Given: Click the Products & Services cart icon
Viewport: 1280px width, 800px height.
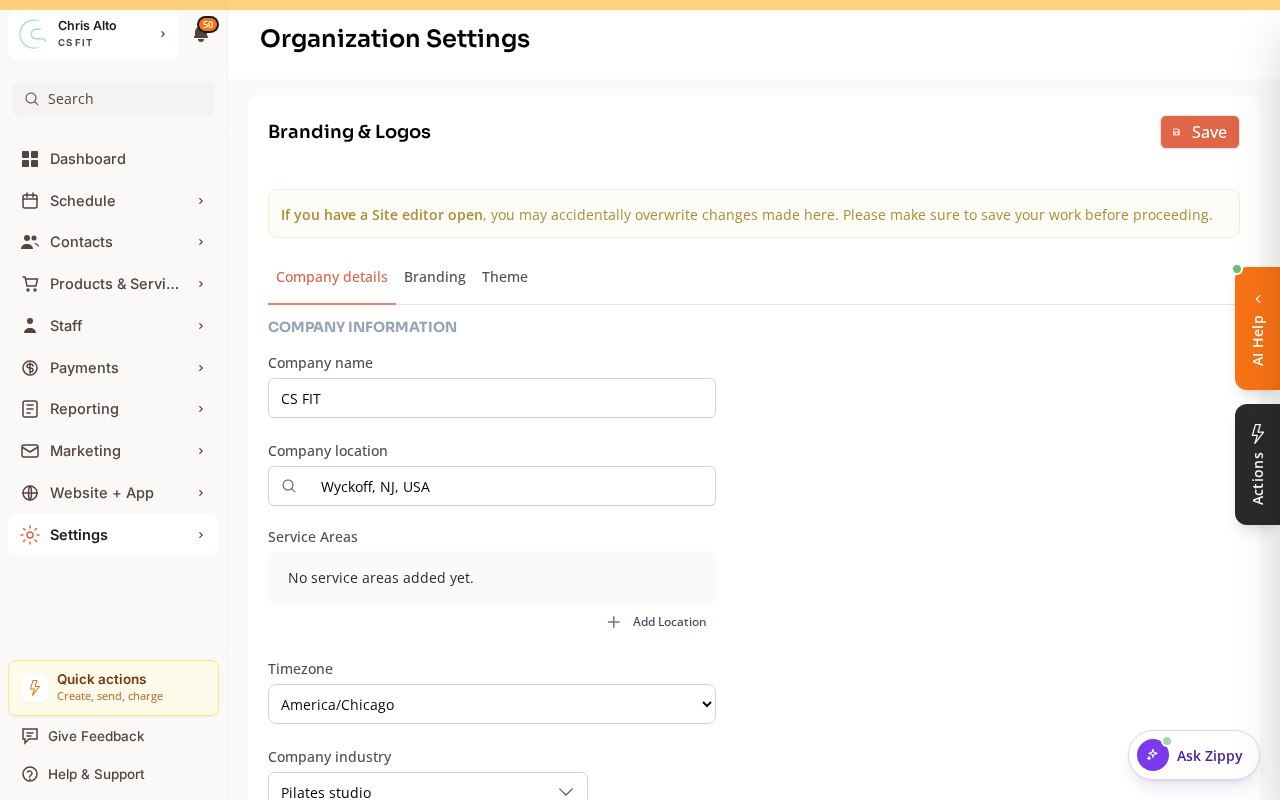Looking at the screenshot, I should pos(30,284).
